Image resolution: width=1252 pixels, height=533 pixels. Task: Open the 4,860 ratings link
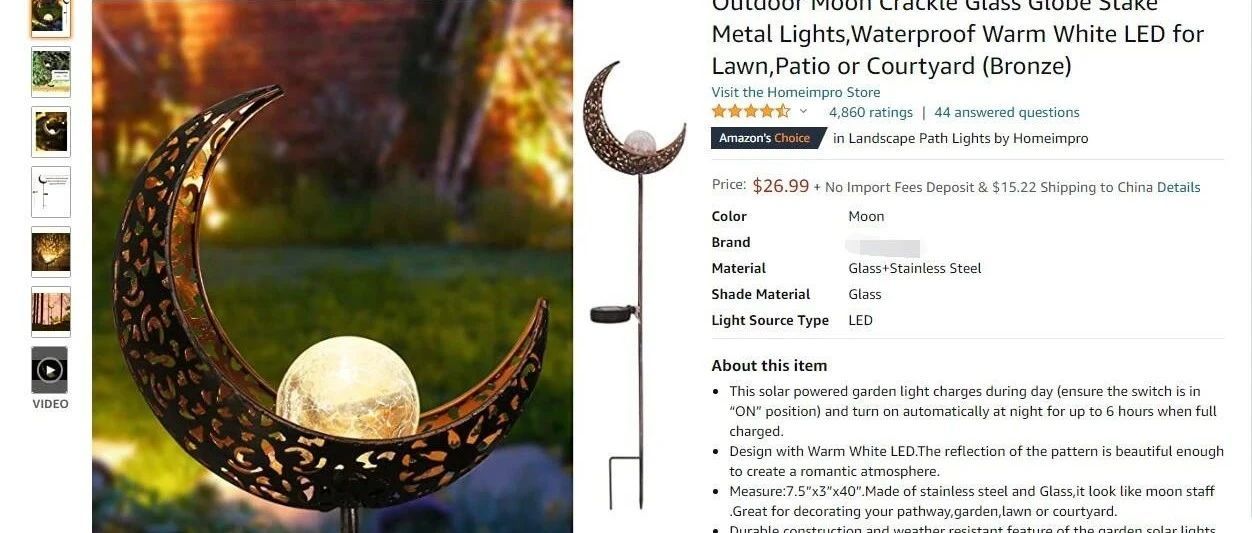coord(870,112)
